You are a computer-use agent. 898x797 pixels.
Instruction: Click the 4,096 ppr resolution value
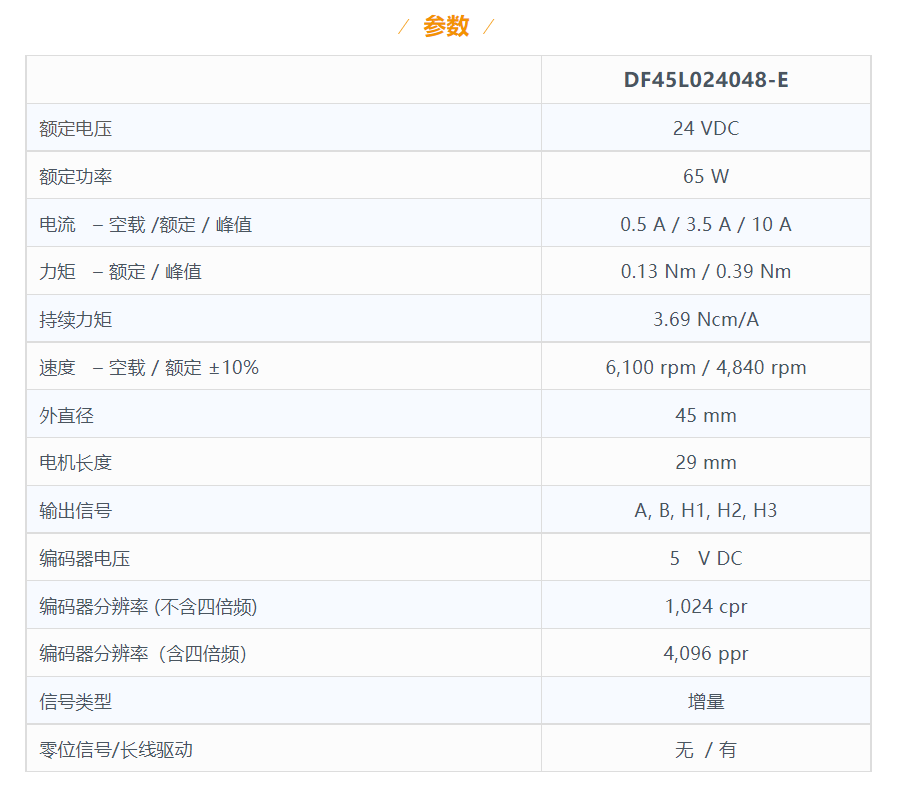706,654
